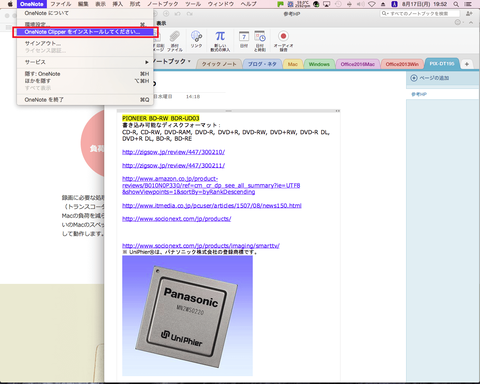Viewport: 480px width, 384px height.
Task: Click the volume icon in the menu bar
Action: (x=361, y=4)
